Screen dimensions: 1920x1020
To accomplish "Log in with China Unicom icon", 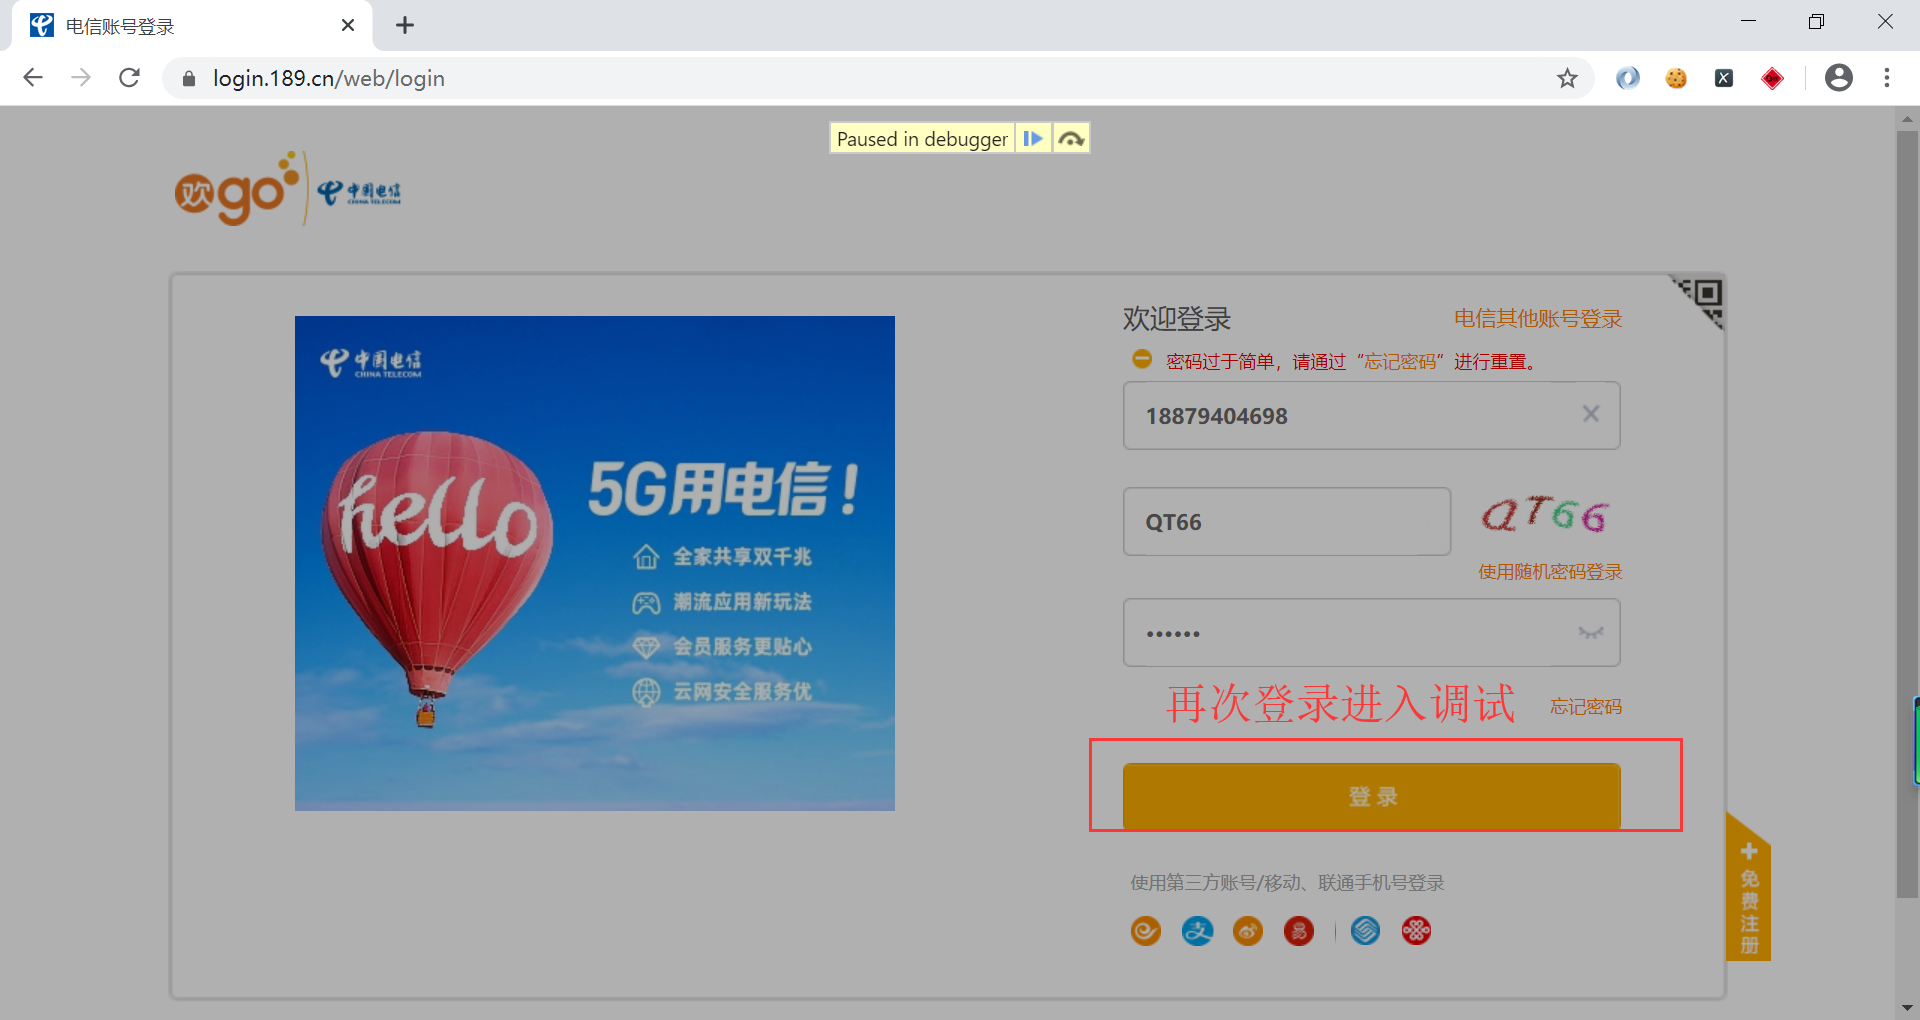I will click(1416, 931).
